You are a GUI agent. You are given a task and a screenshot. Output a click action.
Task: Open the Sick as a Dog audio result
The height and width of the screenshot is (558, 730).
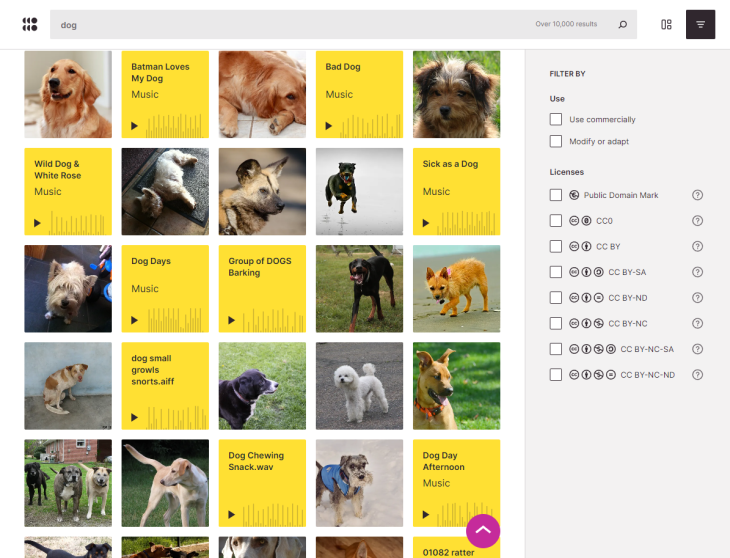point(450,164)
